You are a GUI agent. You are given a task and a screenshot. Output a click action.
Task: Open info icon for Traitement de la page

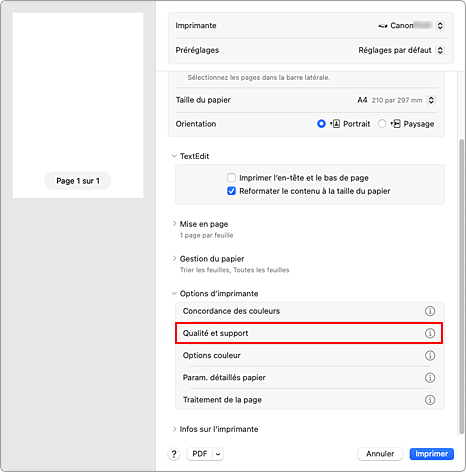pos(430,400)
